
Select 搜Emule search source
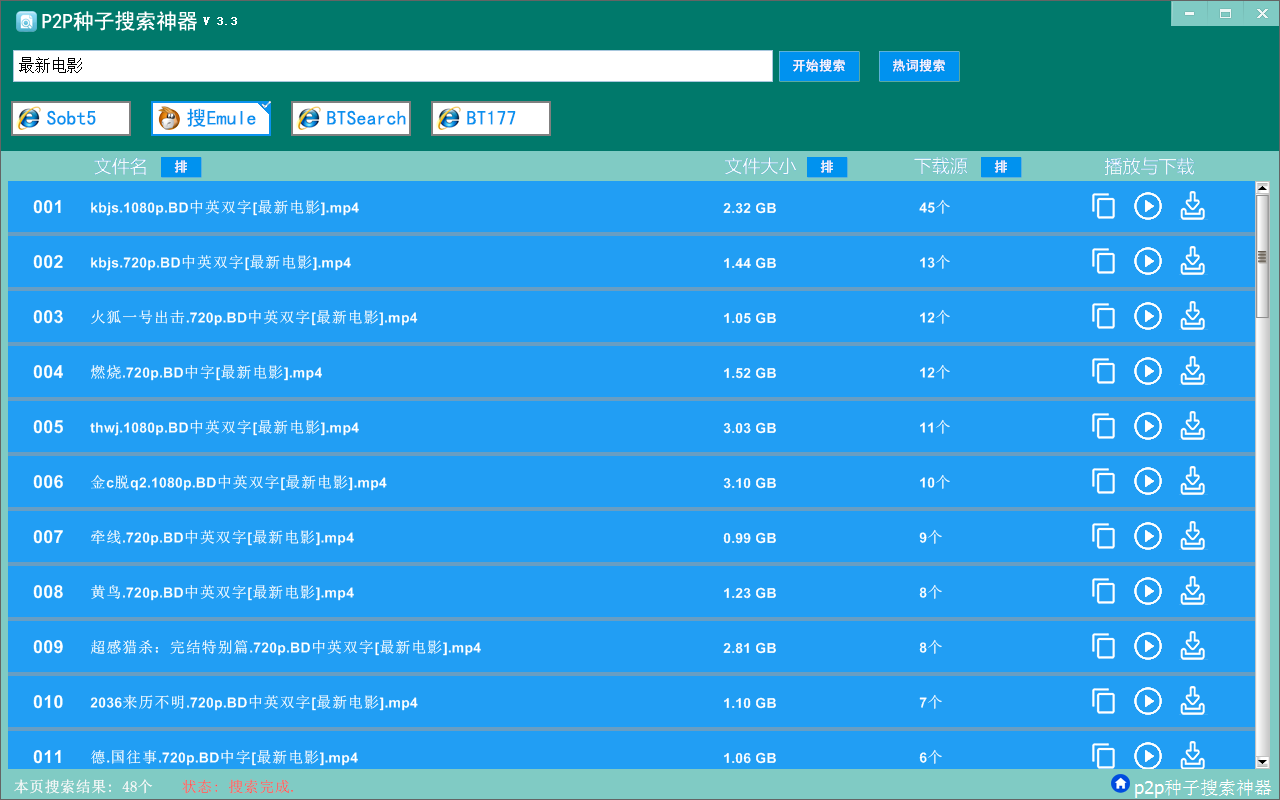point(211,118)
